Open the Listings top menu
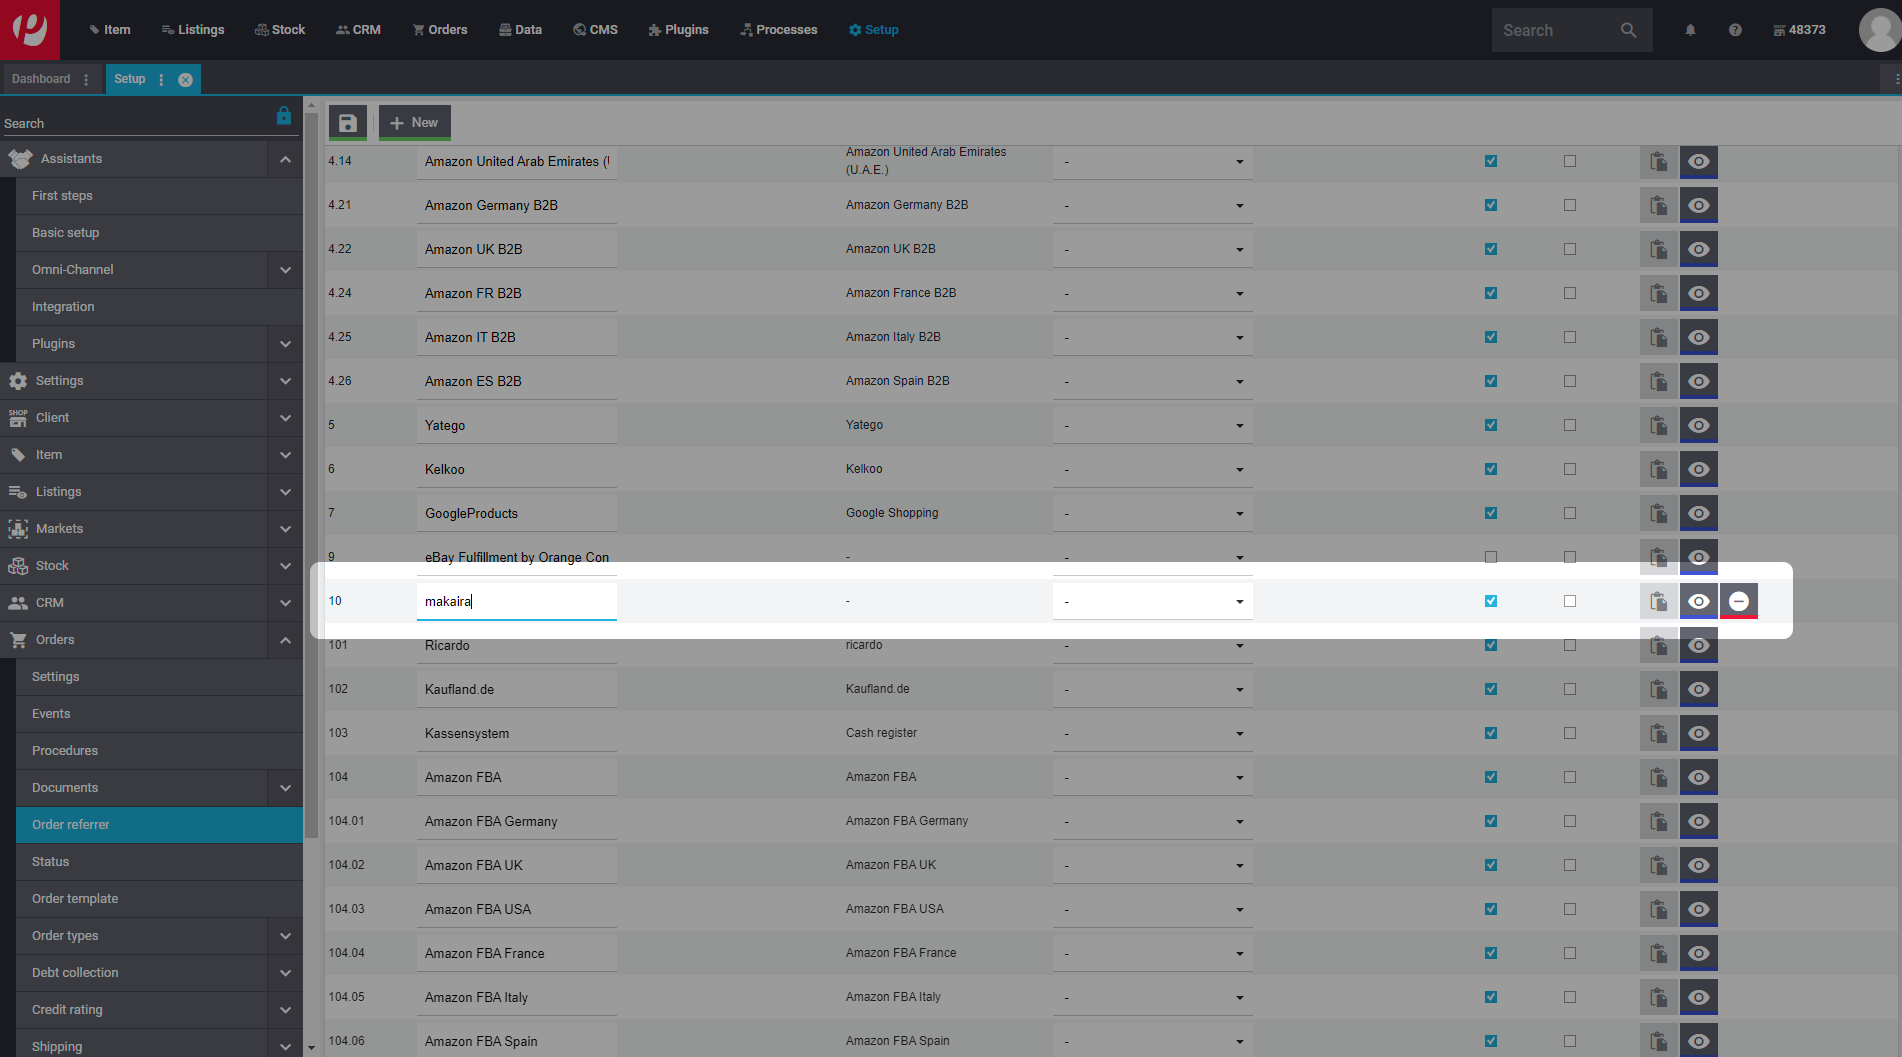This screenshot has width=1902, height=1057. (x=193, y=30)
